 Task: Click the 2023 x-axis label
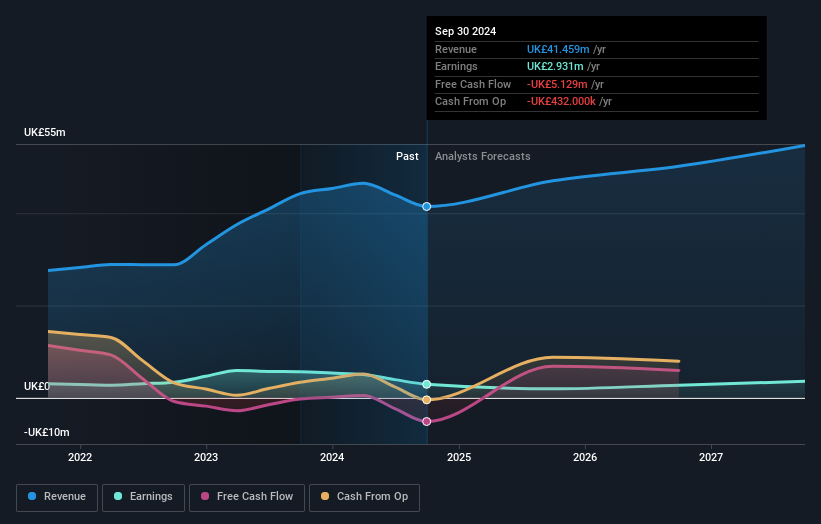[x=206, y=458]
